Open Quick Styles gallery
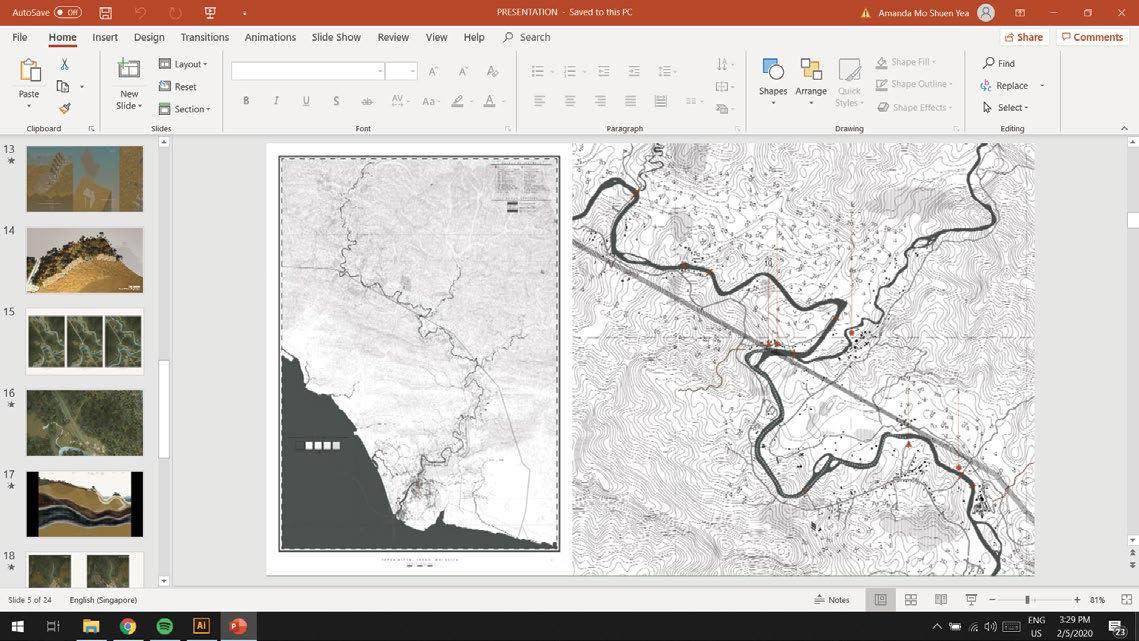This screenshot has width=1139, height=641. click(x=848, y=81)
